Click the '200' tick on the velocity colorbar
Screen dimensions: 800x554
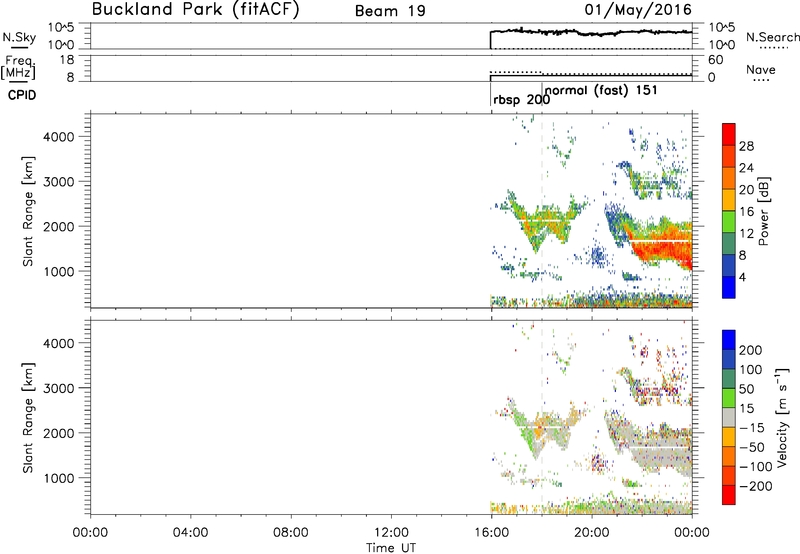(x=751, y=350)
